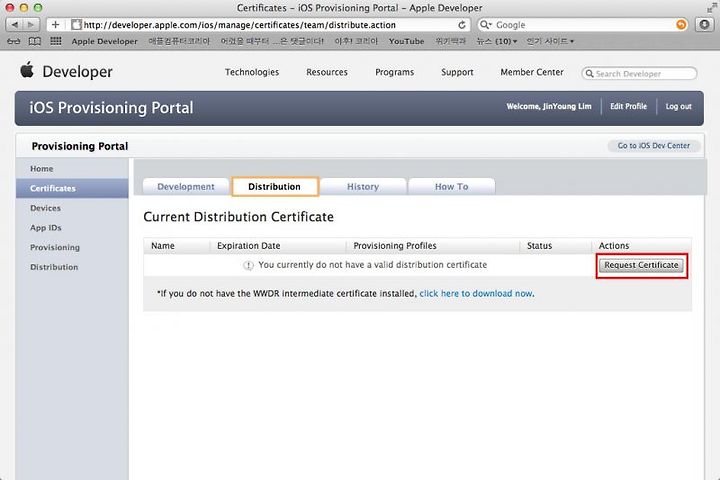720x480 pixels.
Task: Click the page favicon in the address bar
Action: click(x=77, y=24)
